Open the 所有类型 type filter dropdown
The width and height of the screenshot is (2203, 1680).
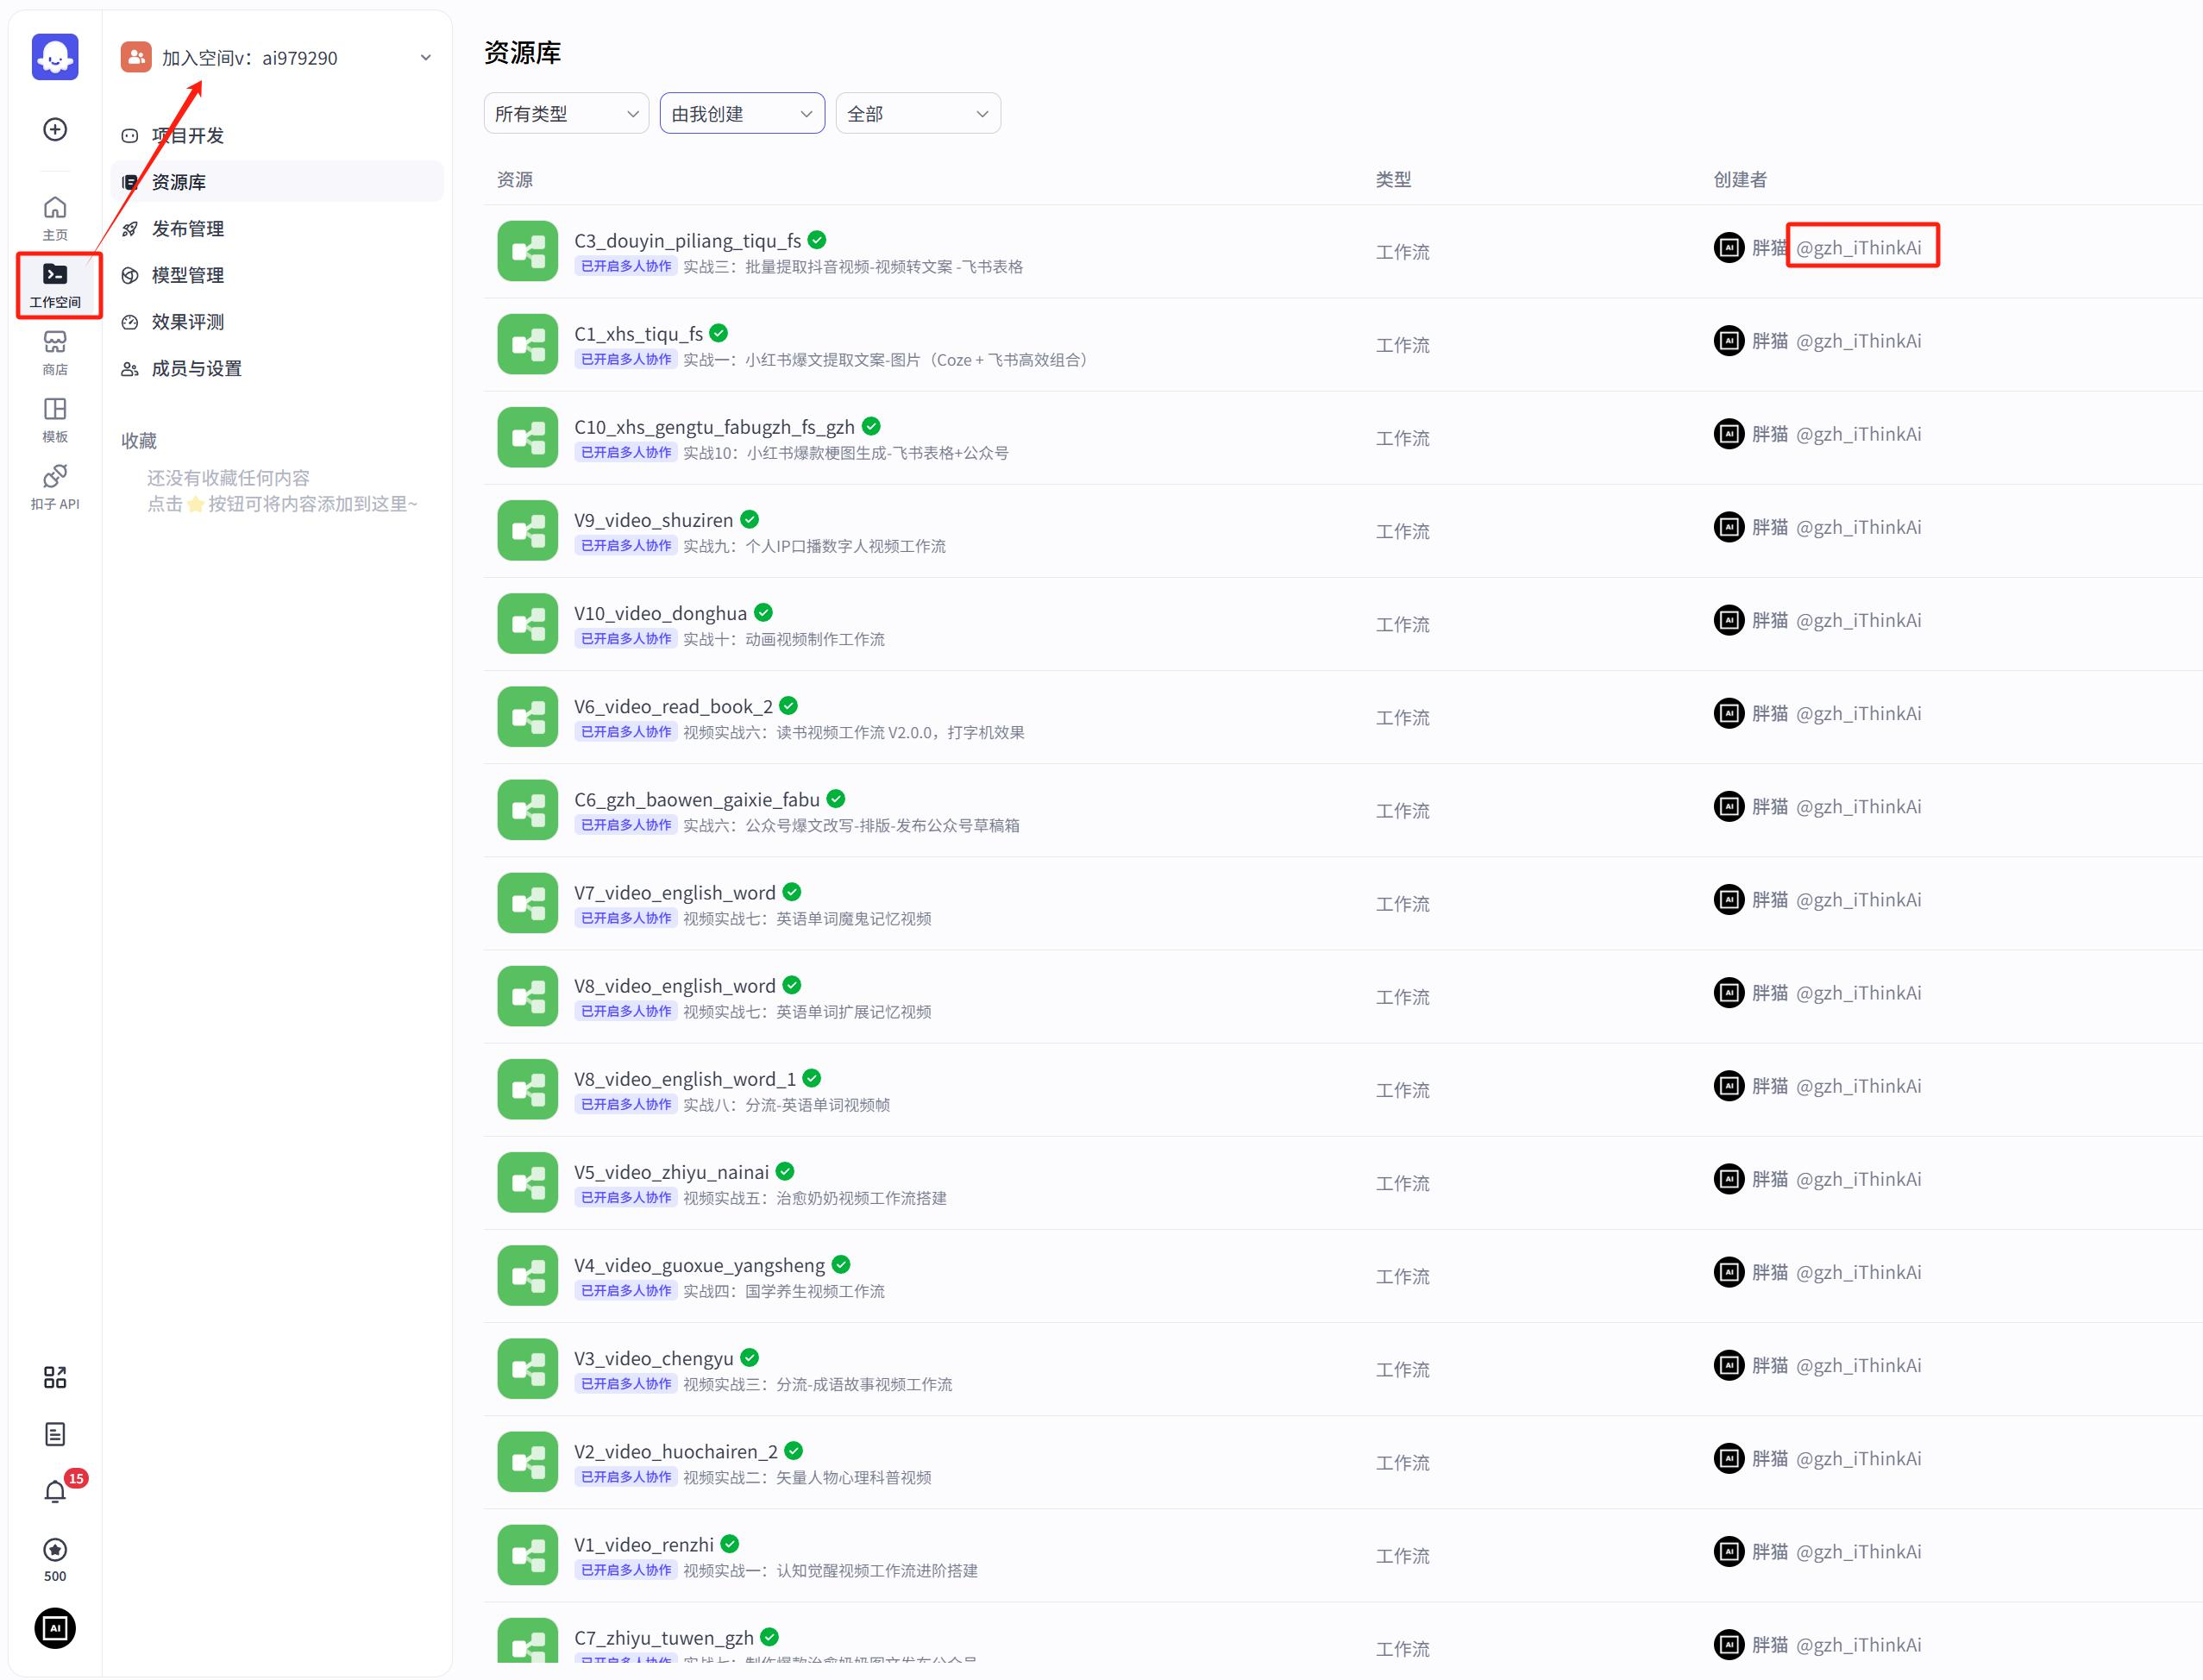(566, 113)
